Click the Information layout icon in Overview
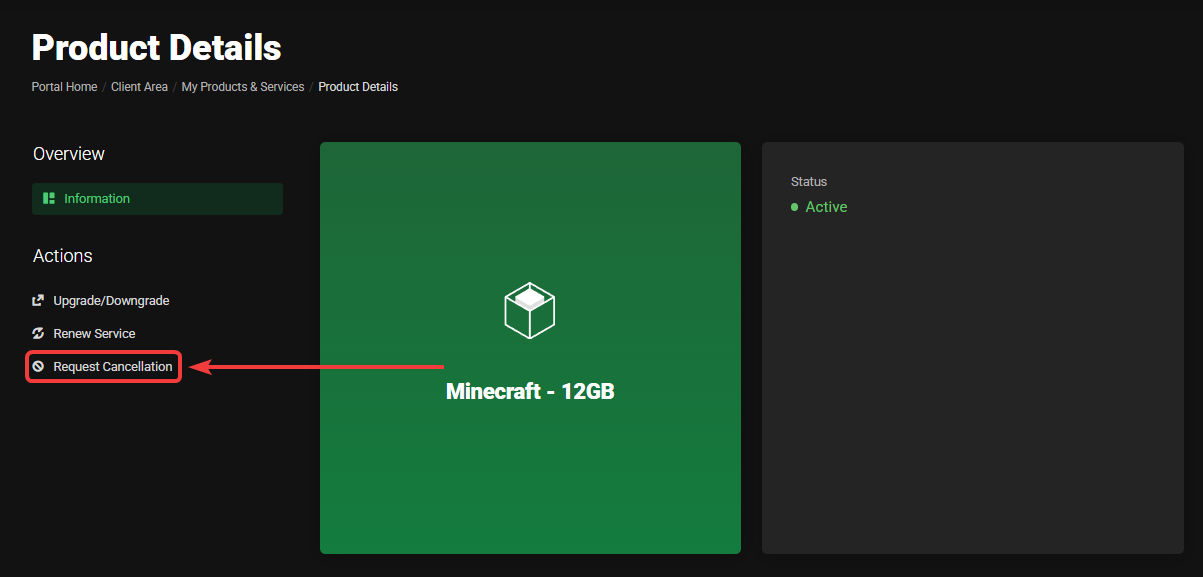 coord(48,199)
